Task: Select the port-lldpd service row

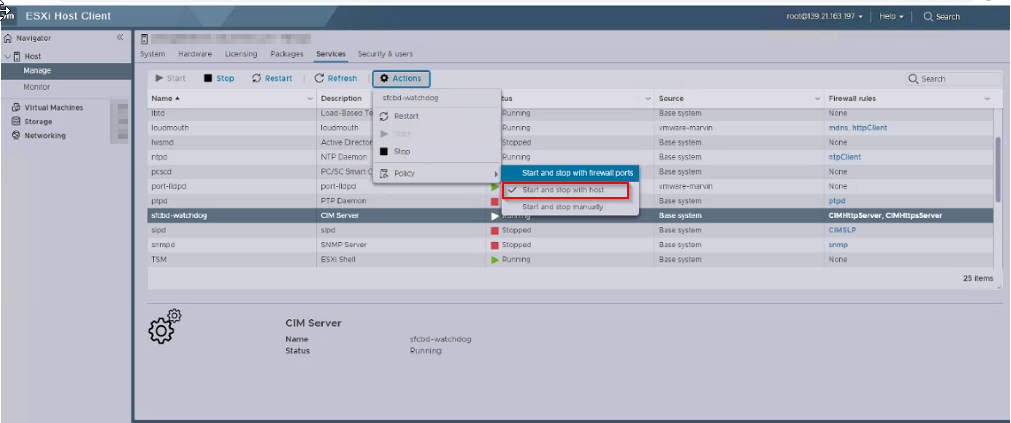Action: pos(571,186)
